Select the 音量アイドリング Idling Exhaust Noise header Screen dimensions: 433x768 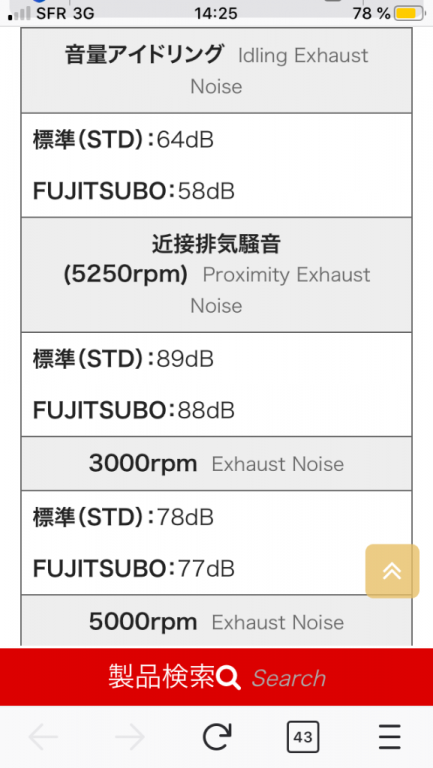tap(216, 71)
